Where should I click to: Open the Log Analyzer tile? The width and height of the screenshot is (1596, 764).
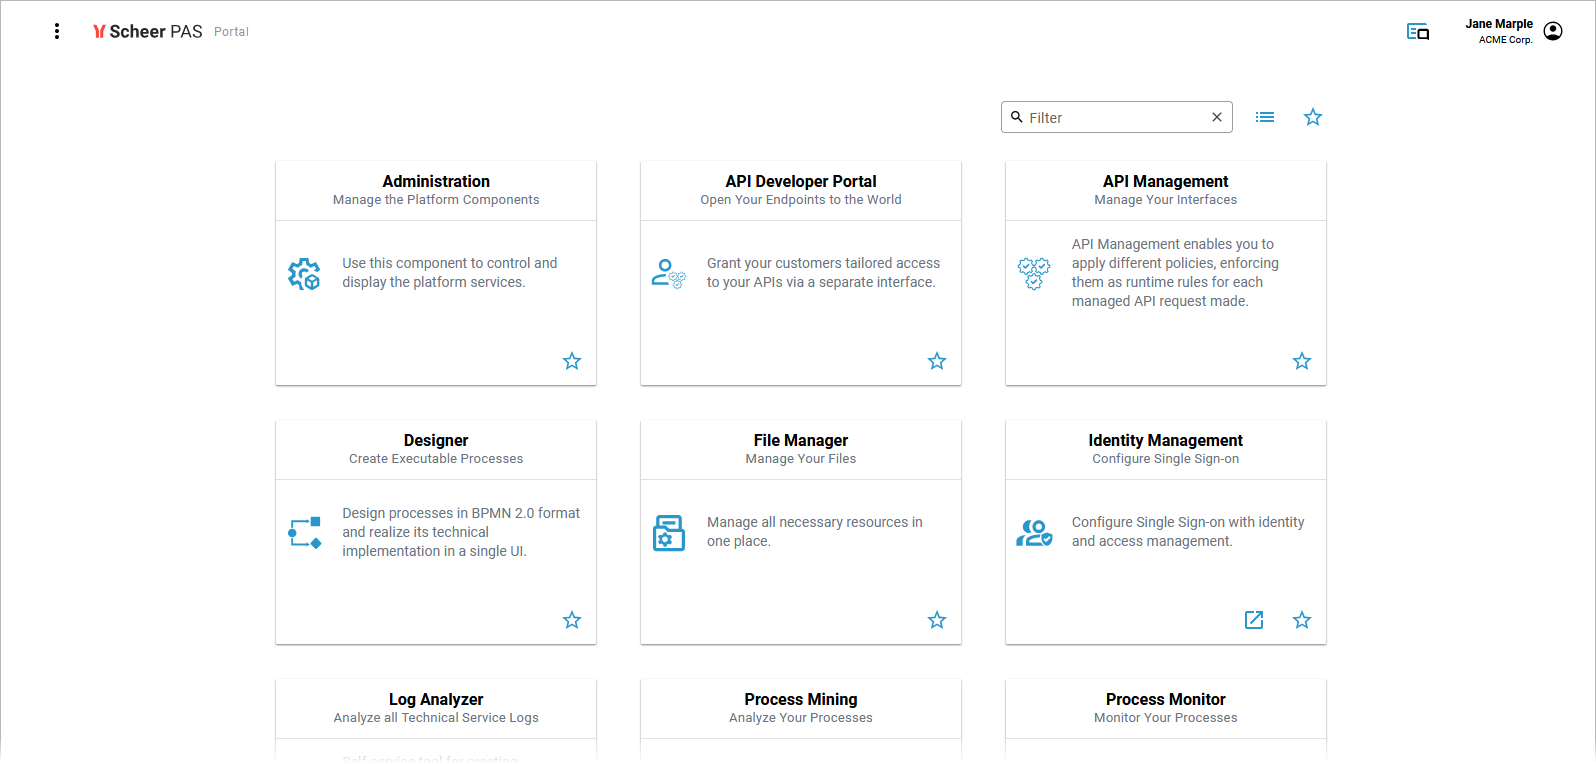436,700
